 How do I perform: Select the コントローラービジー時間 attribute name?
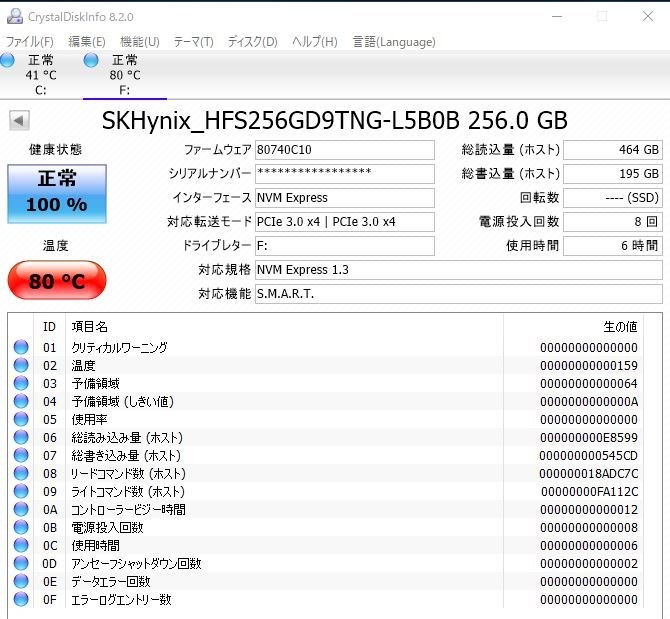click(x=128, y=510)
